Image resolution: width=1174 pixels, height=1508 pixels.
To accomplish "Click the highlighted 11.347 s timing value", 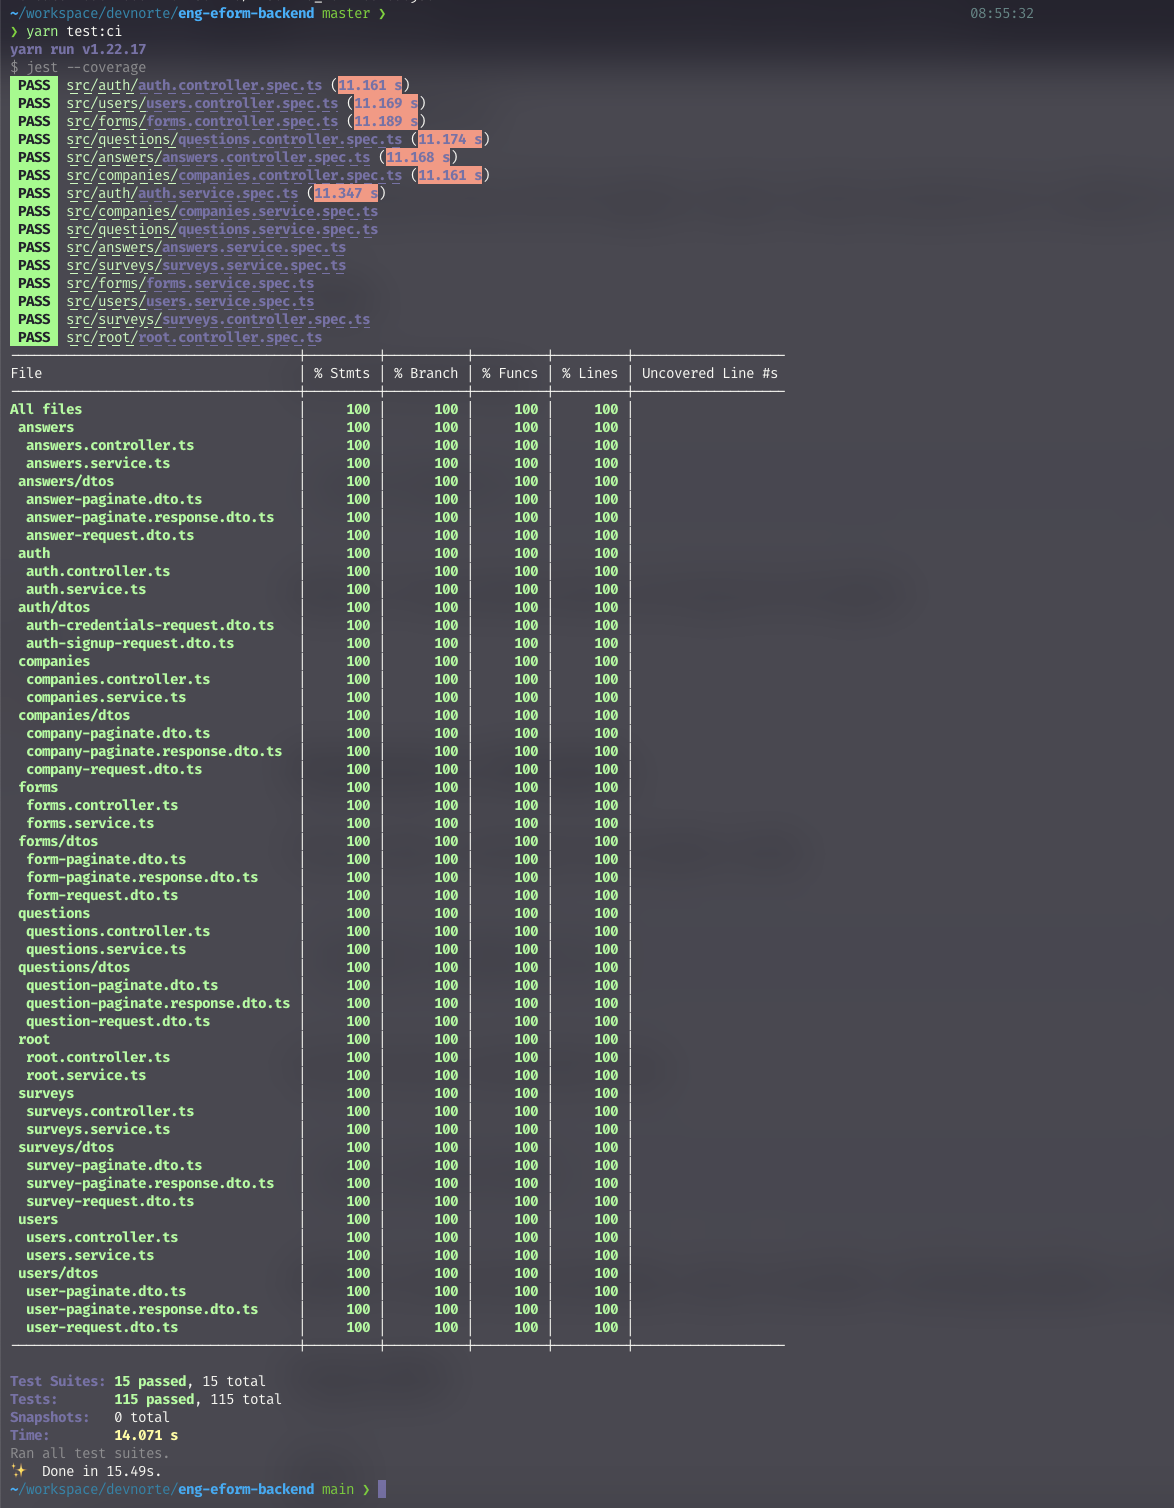I will tap(344, 193).
